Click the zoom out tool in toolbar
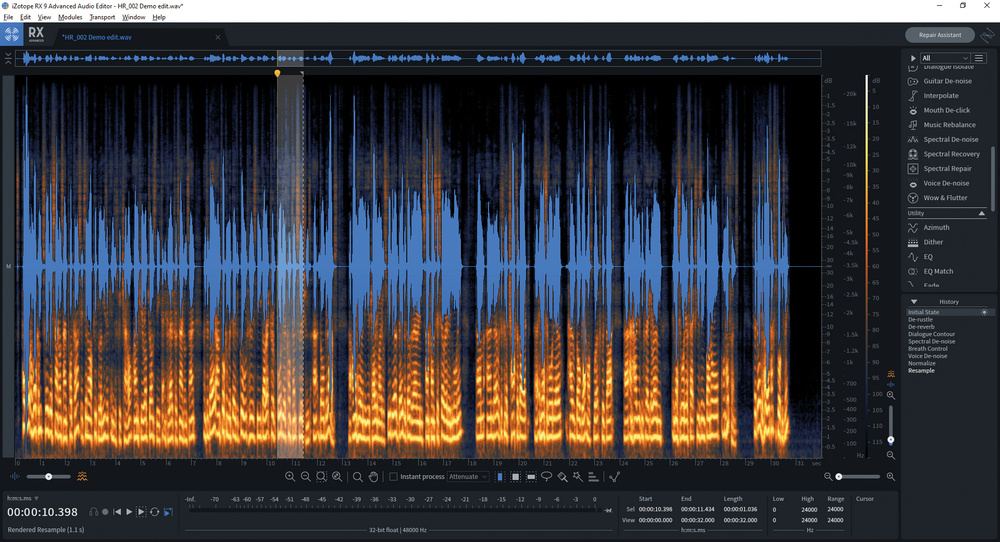 tap(305, 477)
